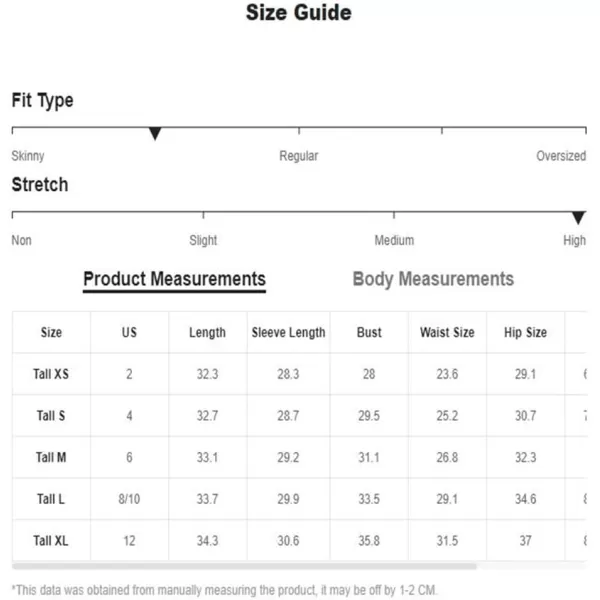Click the horizontal scrollbar under the table

(x=244, y=566)
